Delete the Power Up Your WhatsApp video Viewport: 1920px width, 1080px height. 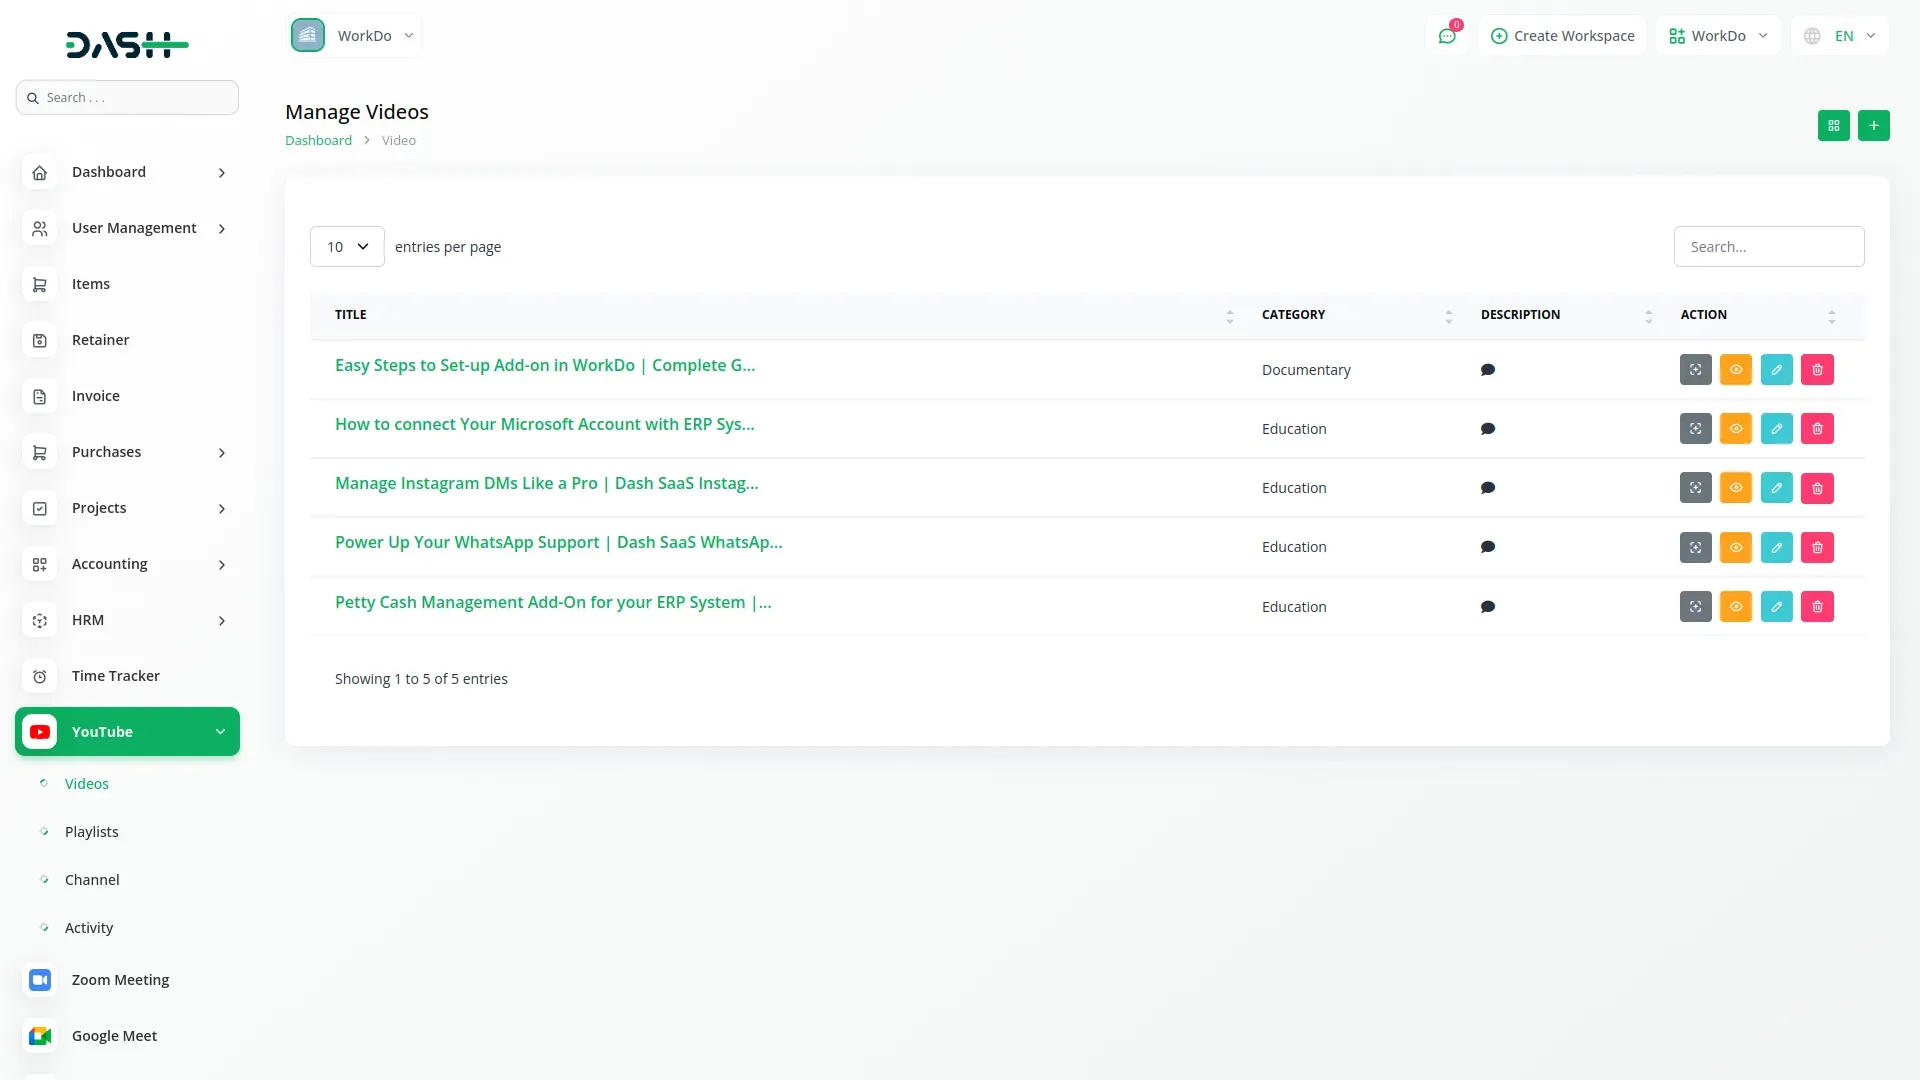pos(1817,547)
